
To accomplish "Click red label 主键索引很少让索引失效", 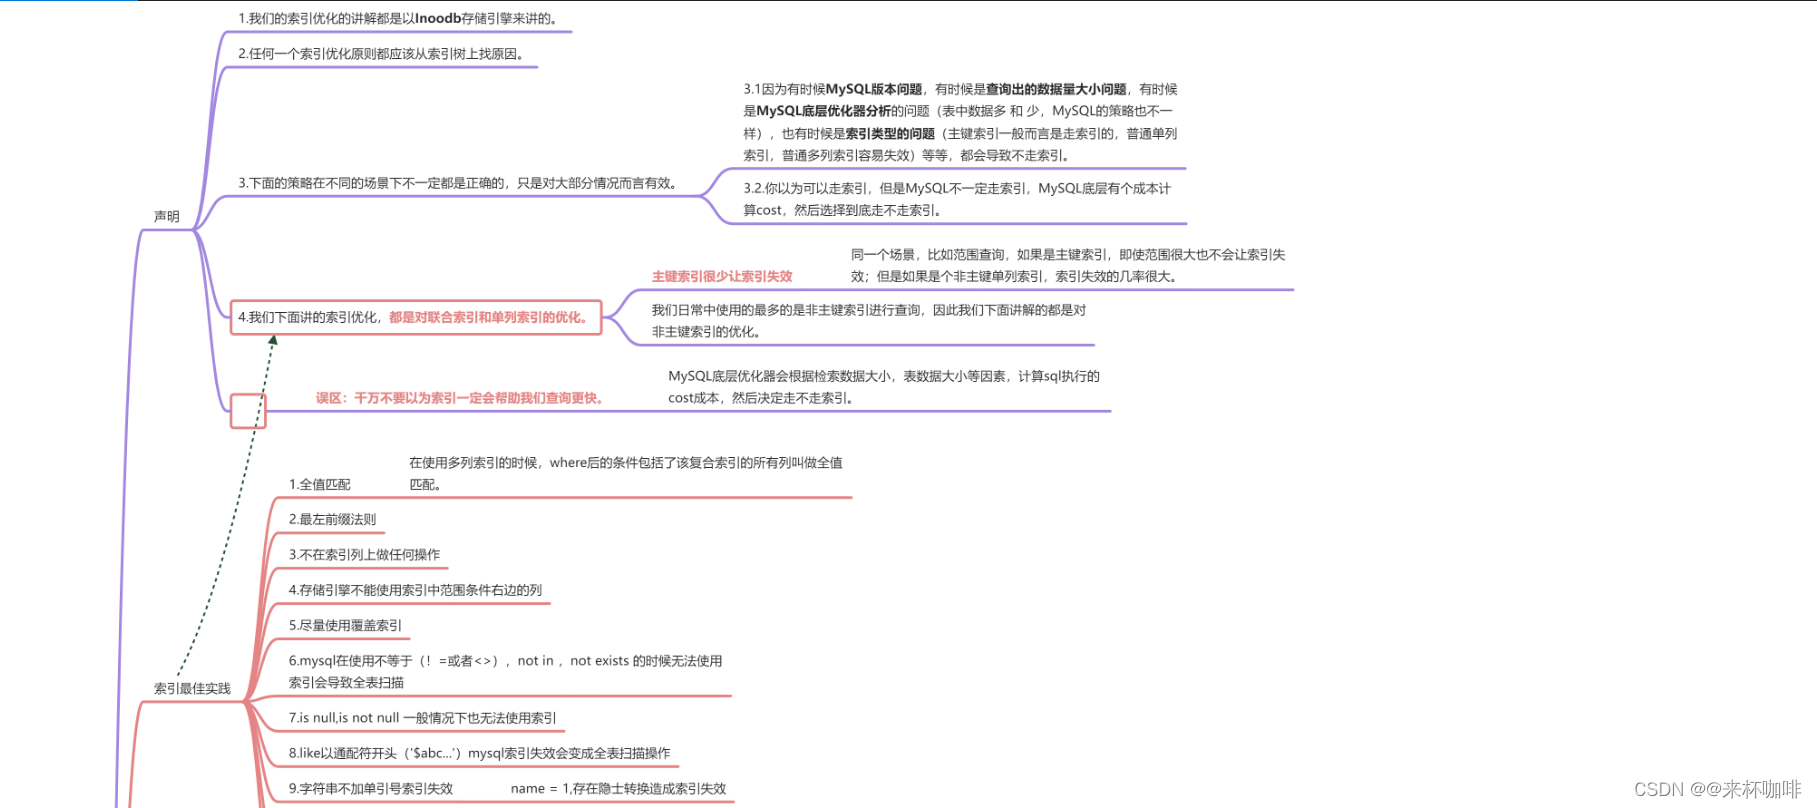I will point(722,276).
